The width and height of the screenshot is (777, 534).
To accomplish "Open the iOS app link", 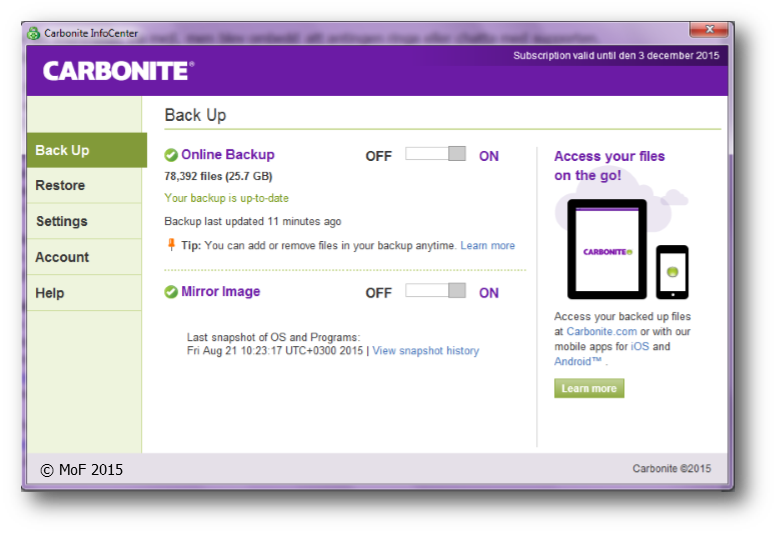I will tap(639, 346).
